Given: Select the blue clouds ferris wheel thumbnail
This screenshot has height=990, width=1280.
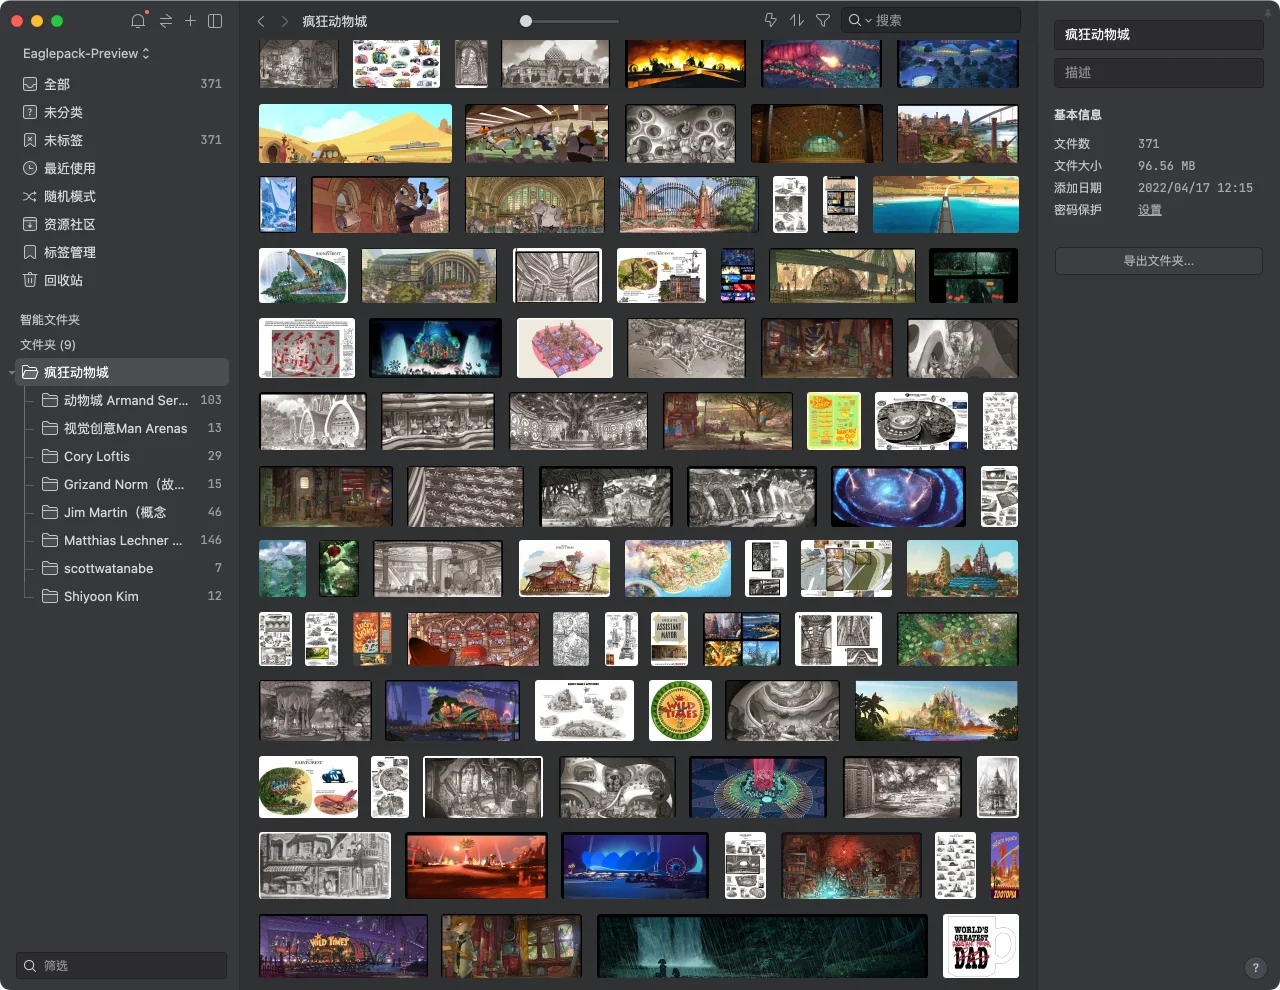Looking at the screenshot, I should coord(635,866).
